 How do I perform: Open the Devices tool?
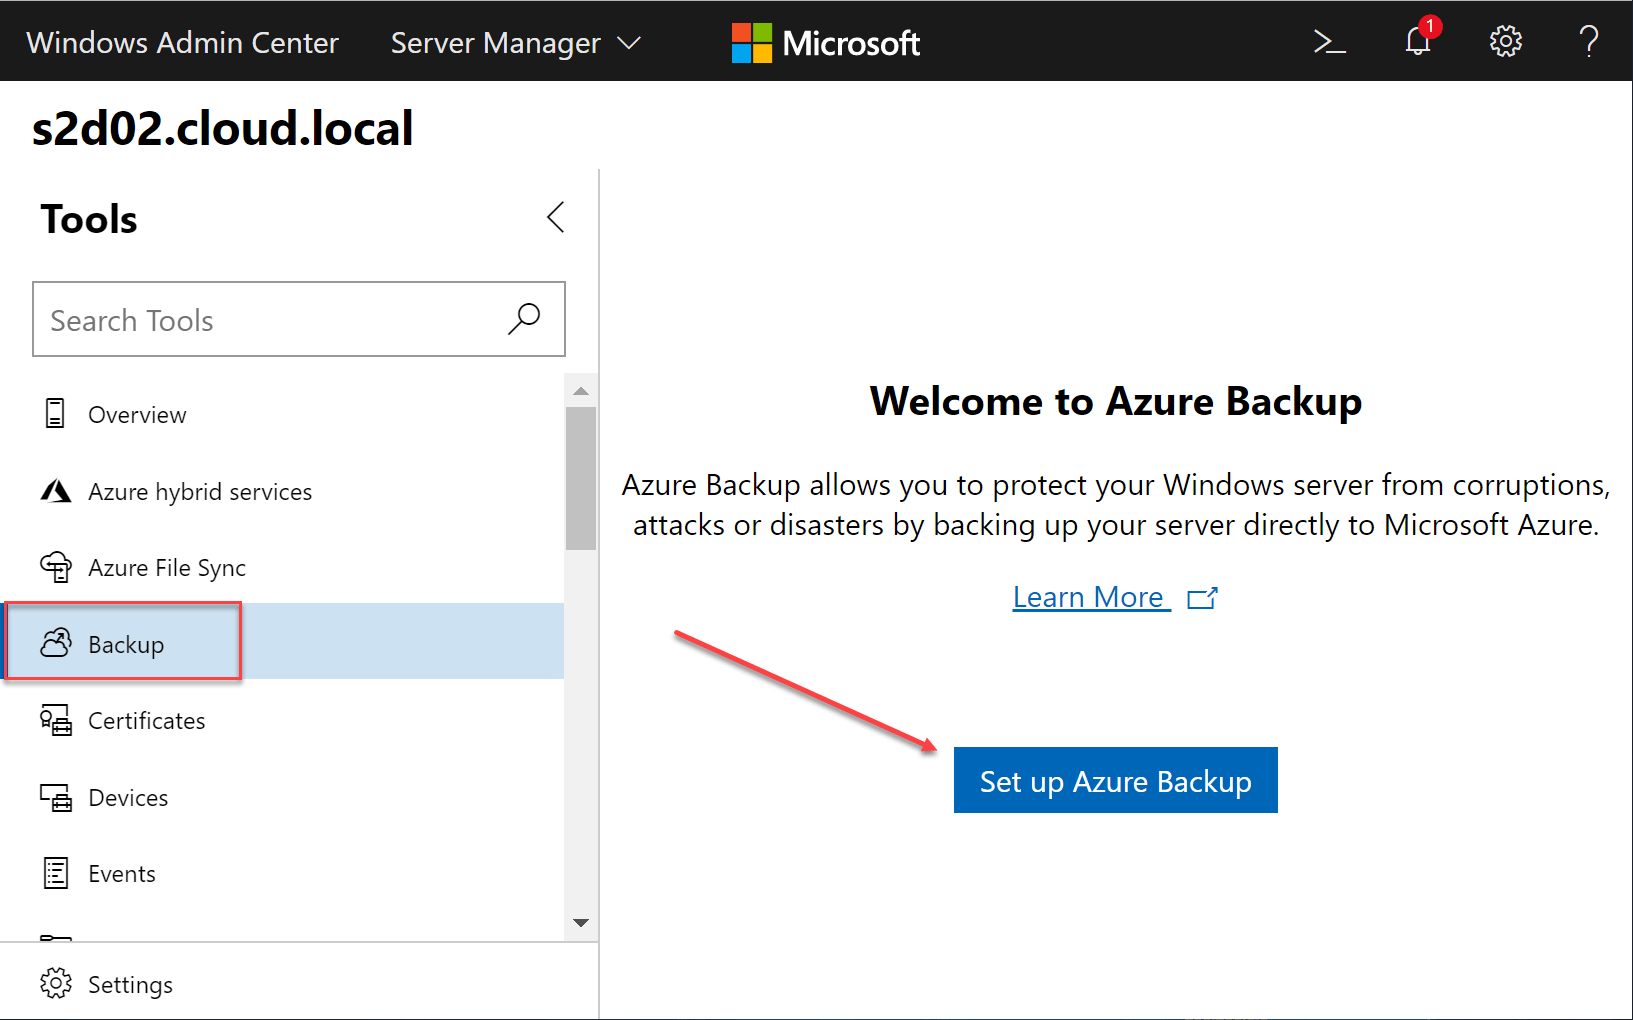pos(282,797)
